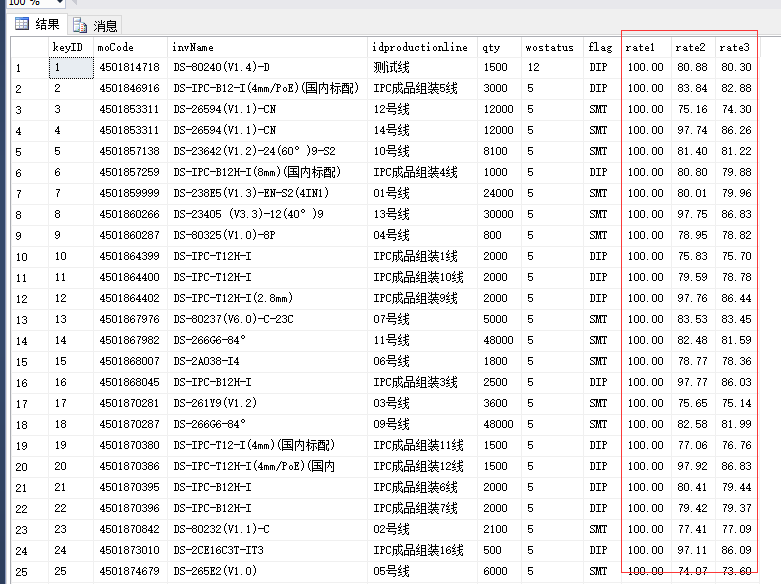Click cell DS-2A038-I4
Screen dimensions: 781x584
pos(267,361)
